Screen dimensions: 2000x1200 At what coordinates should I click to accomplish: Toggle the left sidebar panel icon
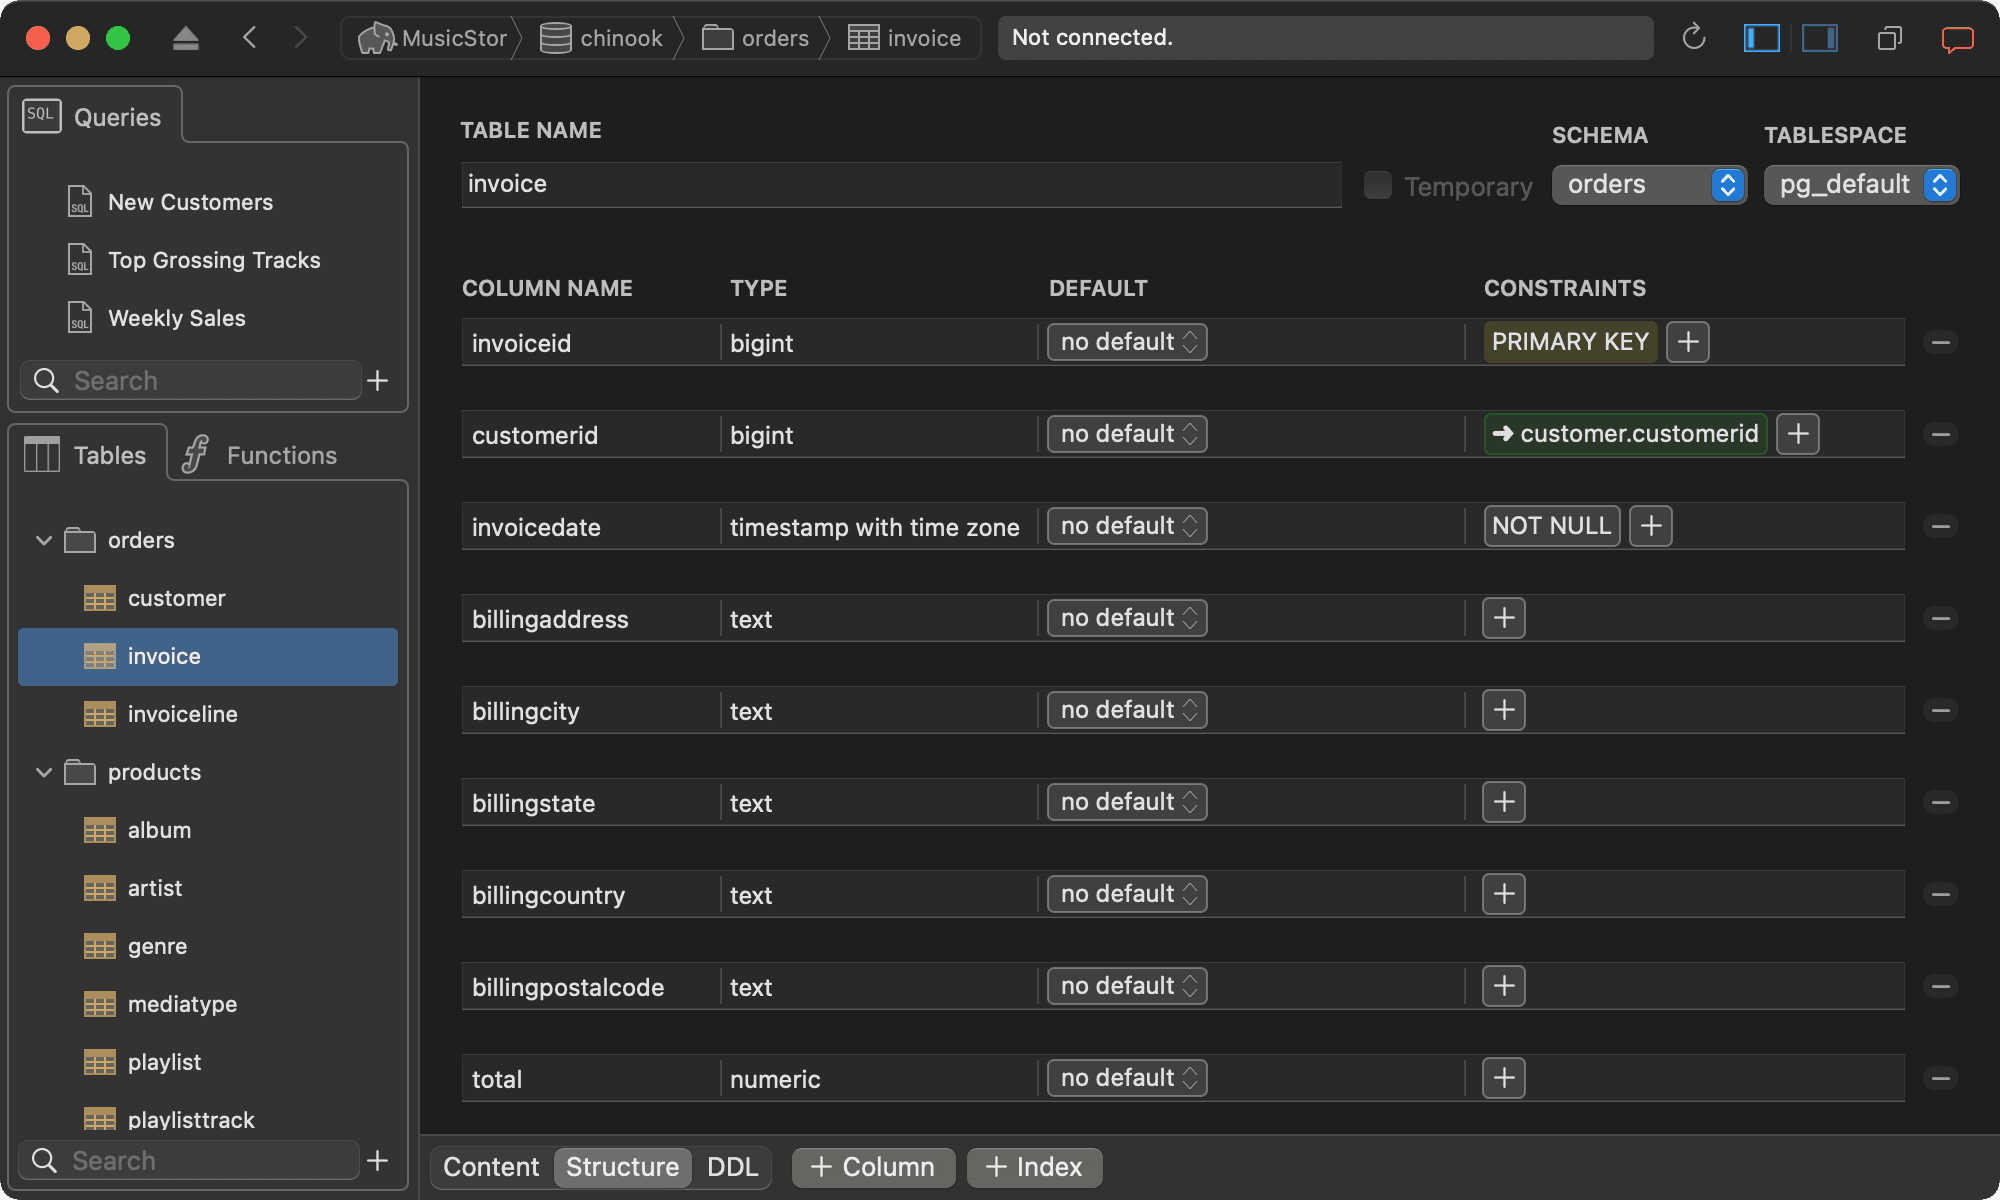tap(1762, 37)
